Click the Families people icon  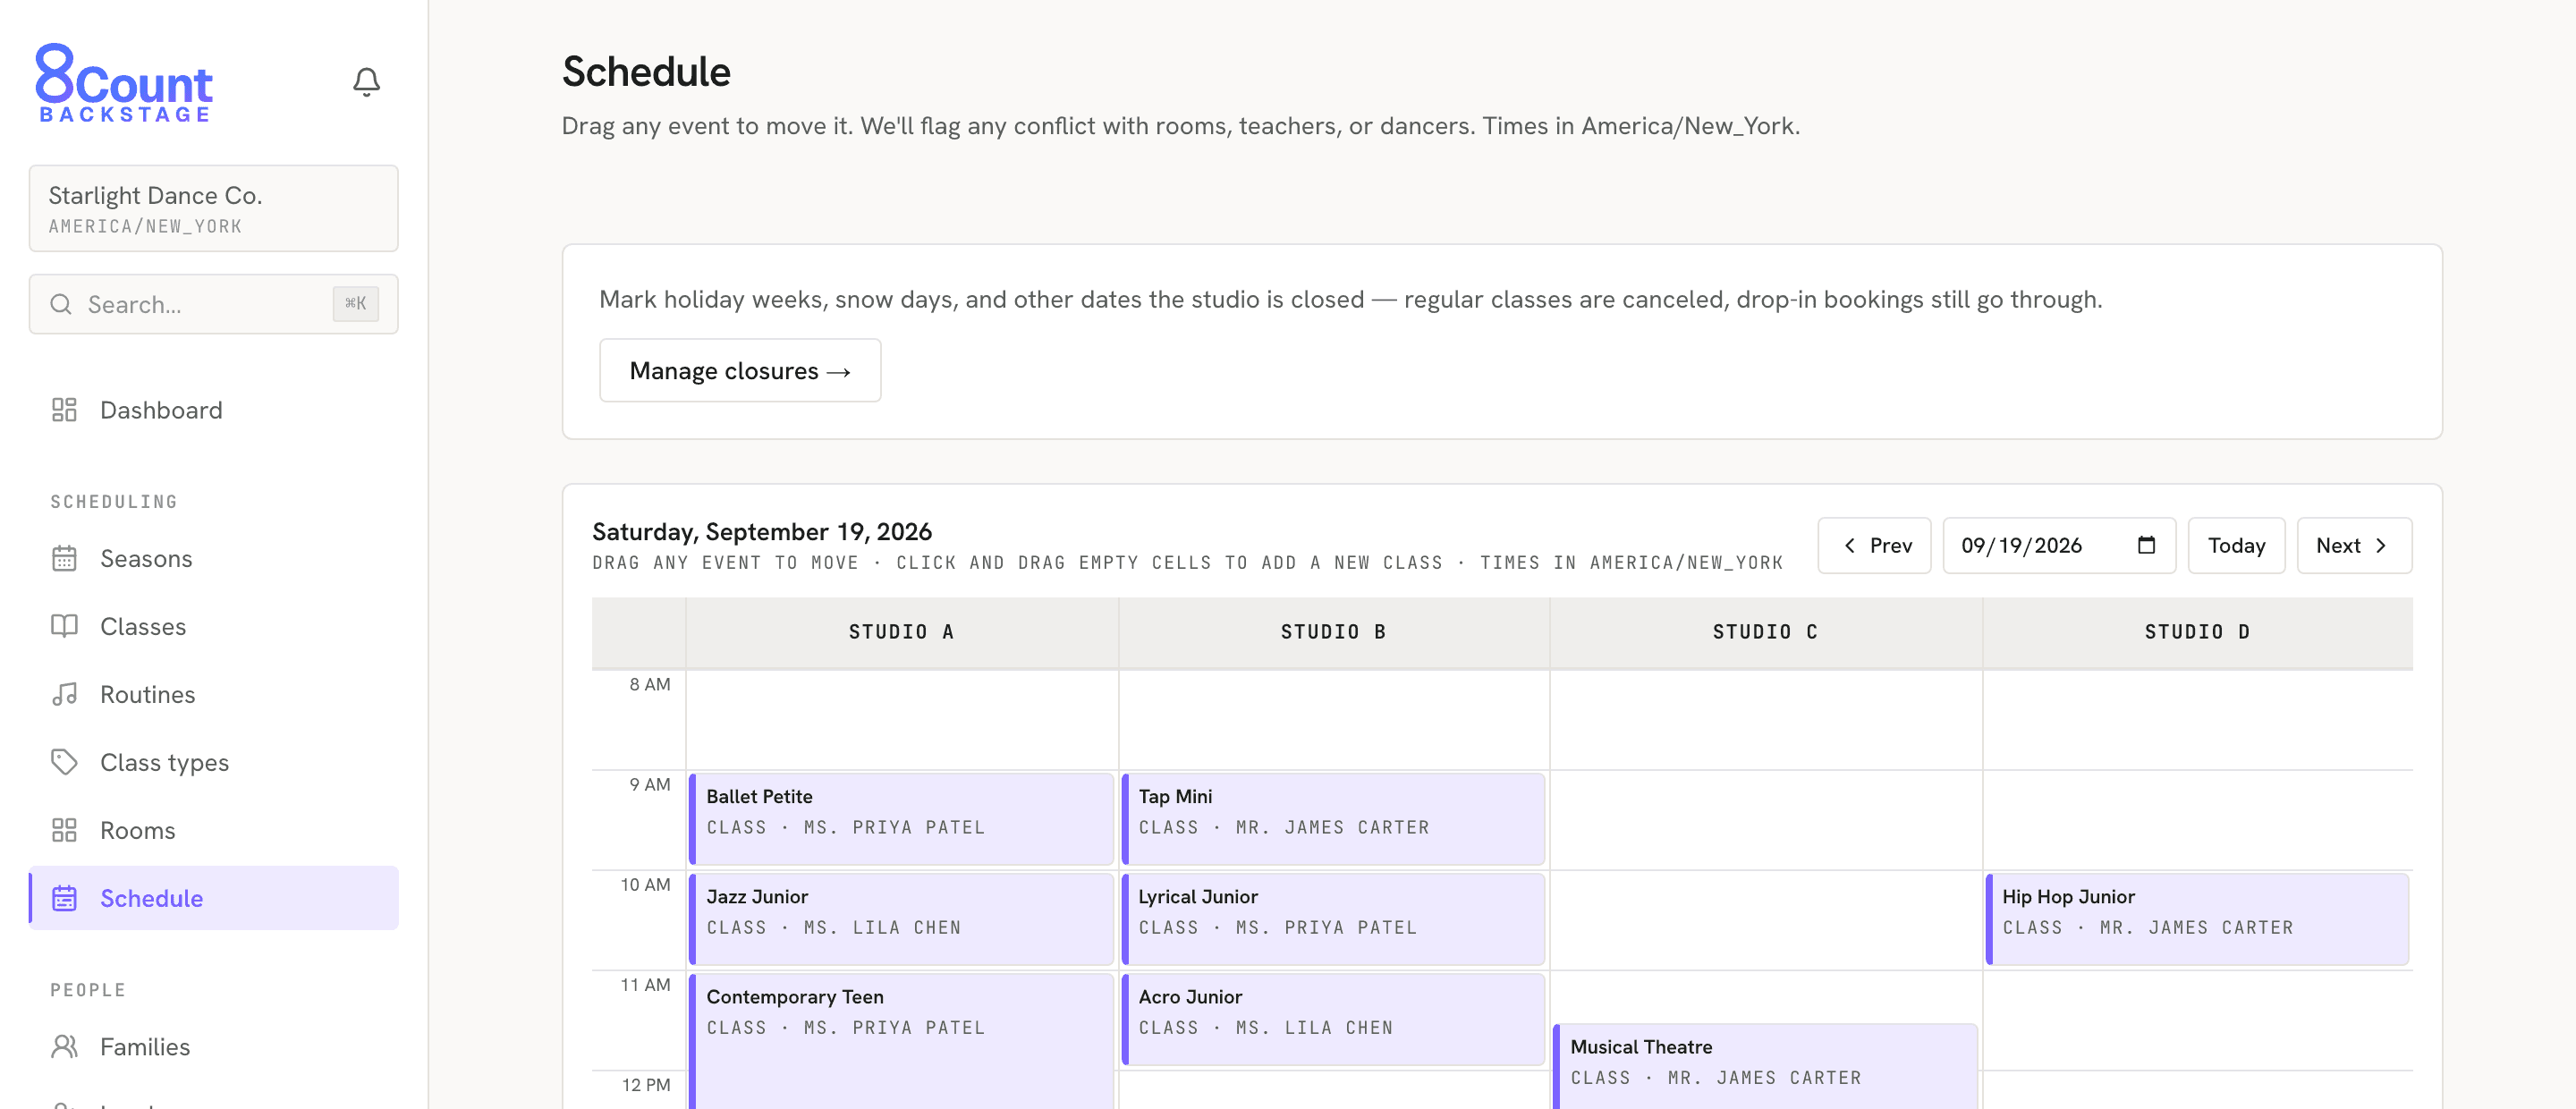[64, 1046]
